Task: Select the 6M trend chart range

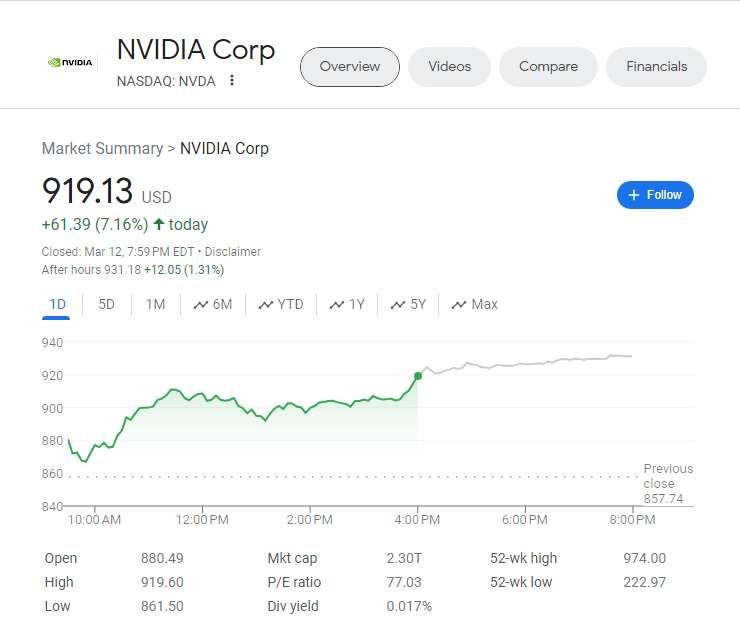Action: click(213, 304)
